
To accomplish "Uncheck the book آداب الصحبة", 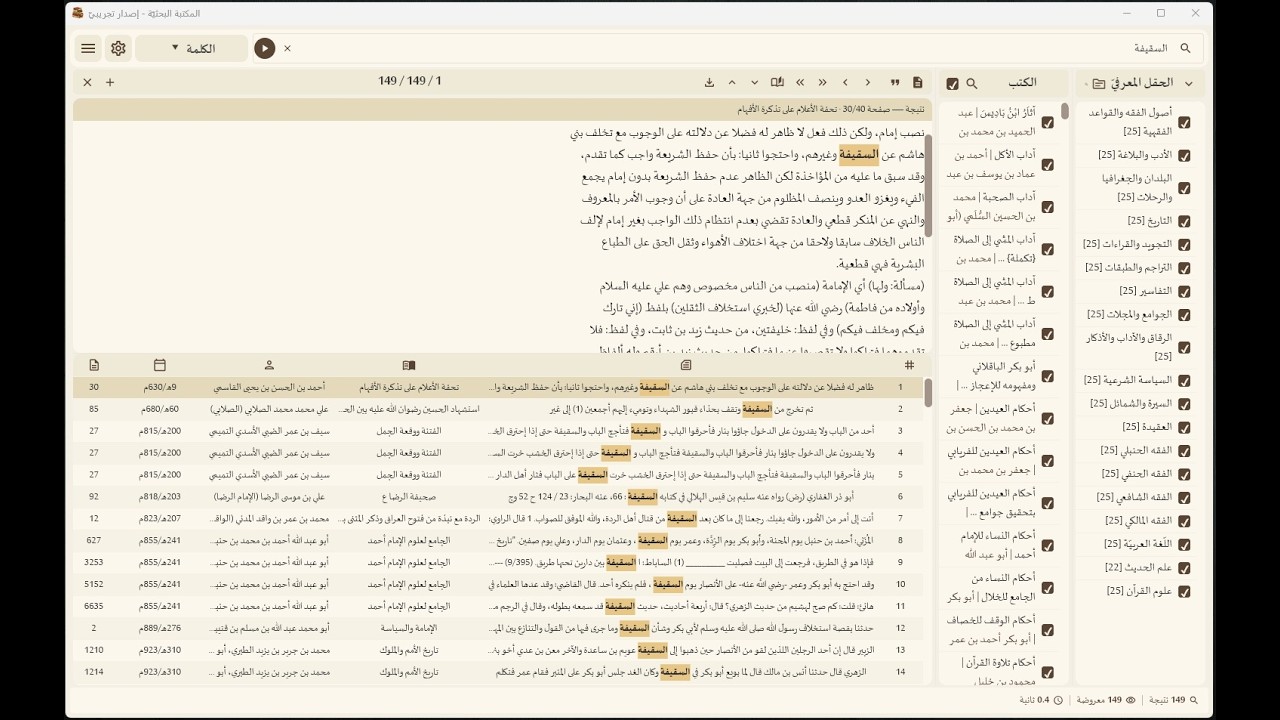I will click(1047, 207).
